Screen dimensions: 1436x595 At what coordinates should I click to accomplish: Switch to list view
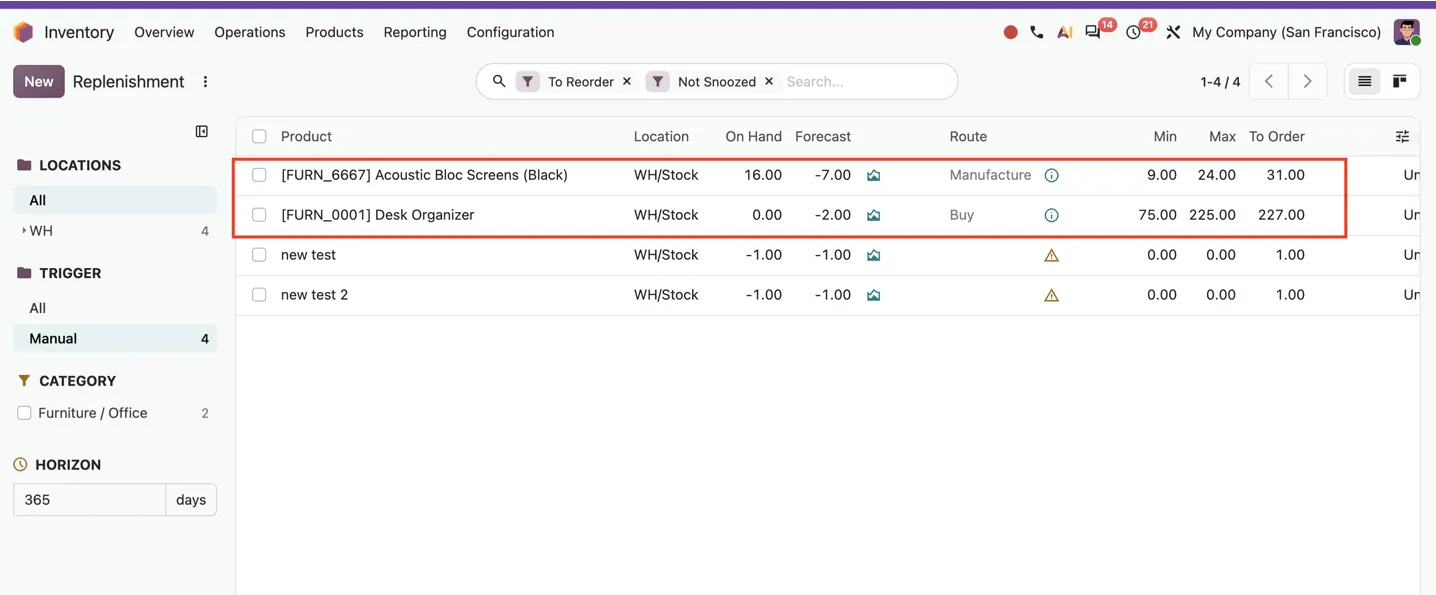click(x=1364, y=82)
